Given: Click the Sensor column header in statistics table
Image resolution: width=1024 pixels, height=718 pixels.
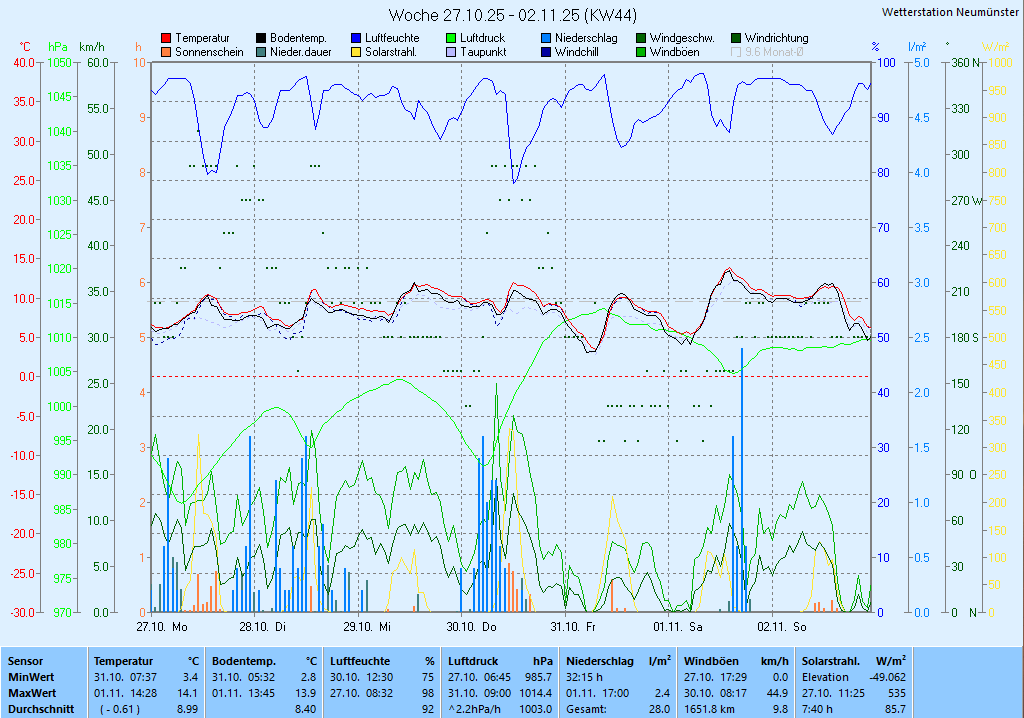Looking at the screenshot, I should click(x=25, y=661).
